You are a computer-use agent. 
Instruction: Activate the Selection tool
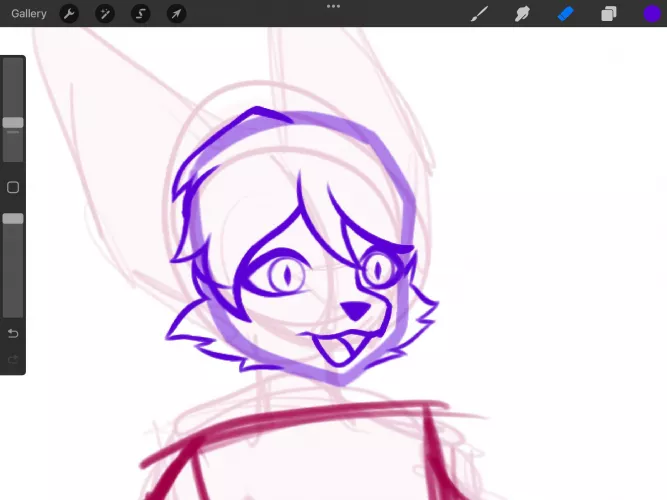(140, 14)
